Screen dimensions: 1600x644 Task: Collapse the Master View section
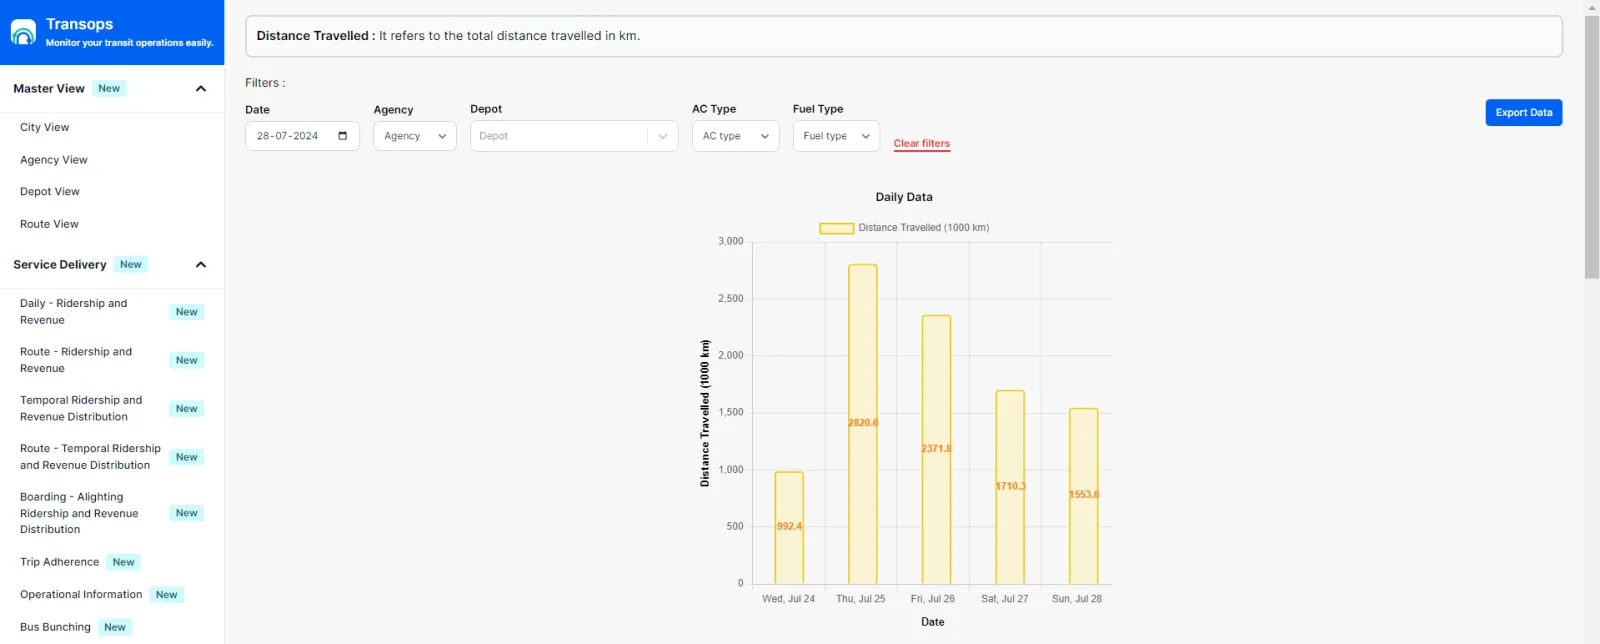pyautogui.click(x=201, y=89)
